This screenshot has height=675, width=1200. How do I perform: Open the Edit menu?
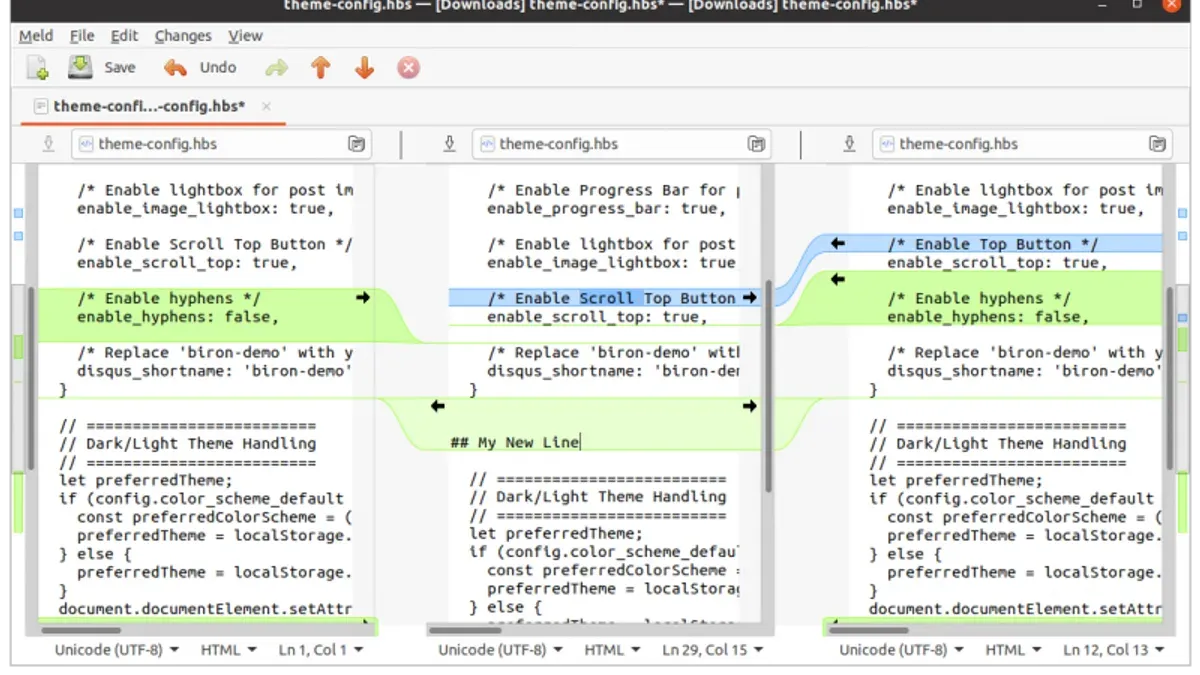(124, 36)
